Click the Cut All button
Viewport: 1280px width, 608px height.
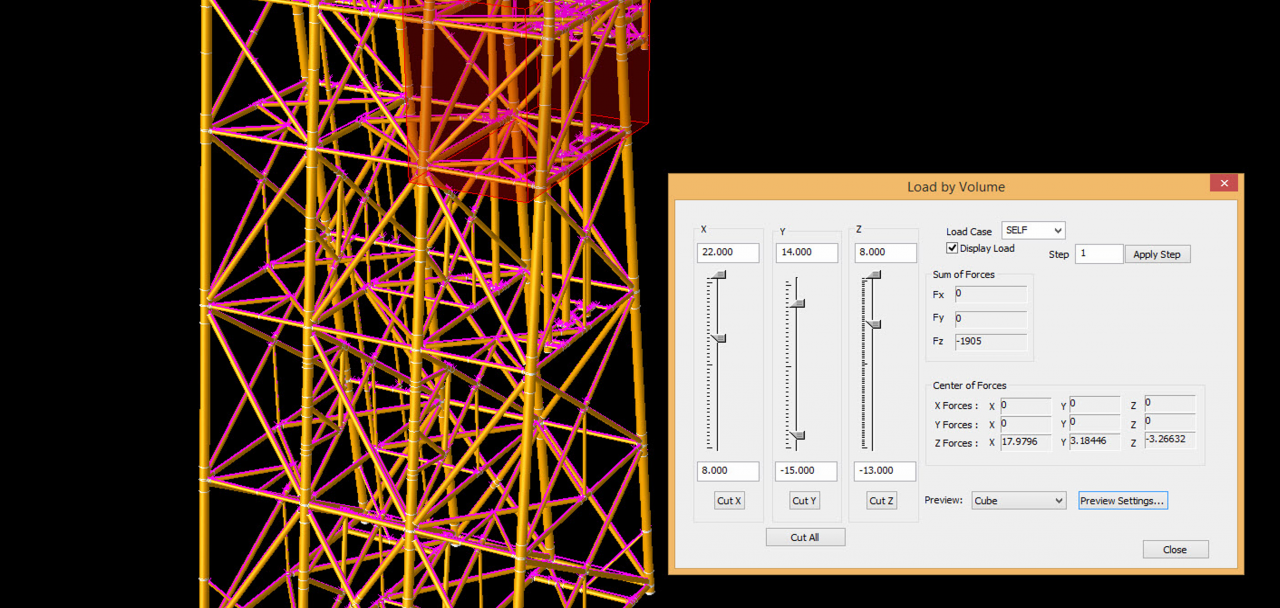click(x=805, y=537)
